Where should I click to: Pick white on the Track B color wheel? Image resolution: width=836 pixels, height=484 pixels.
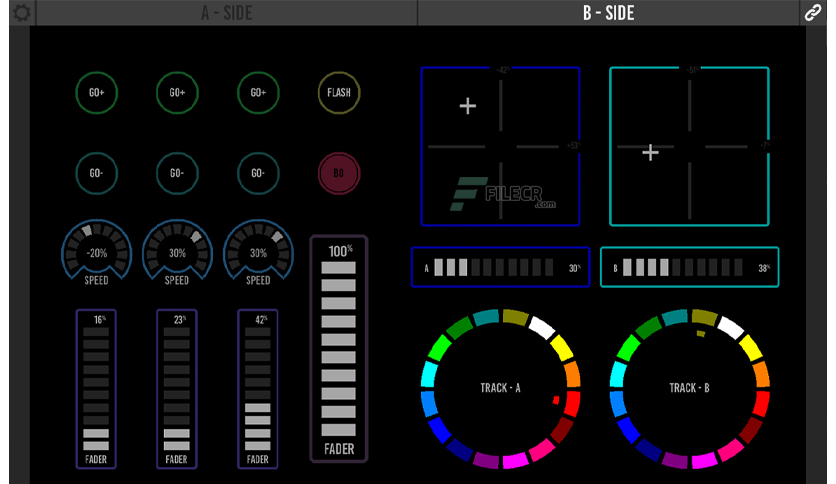[x=731, y=327]
